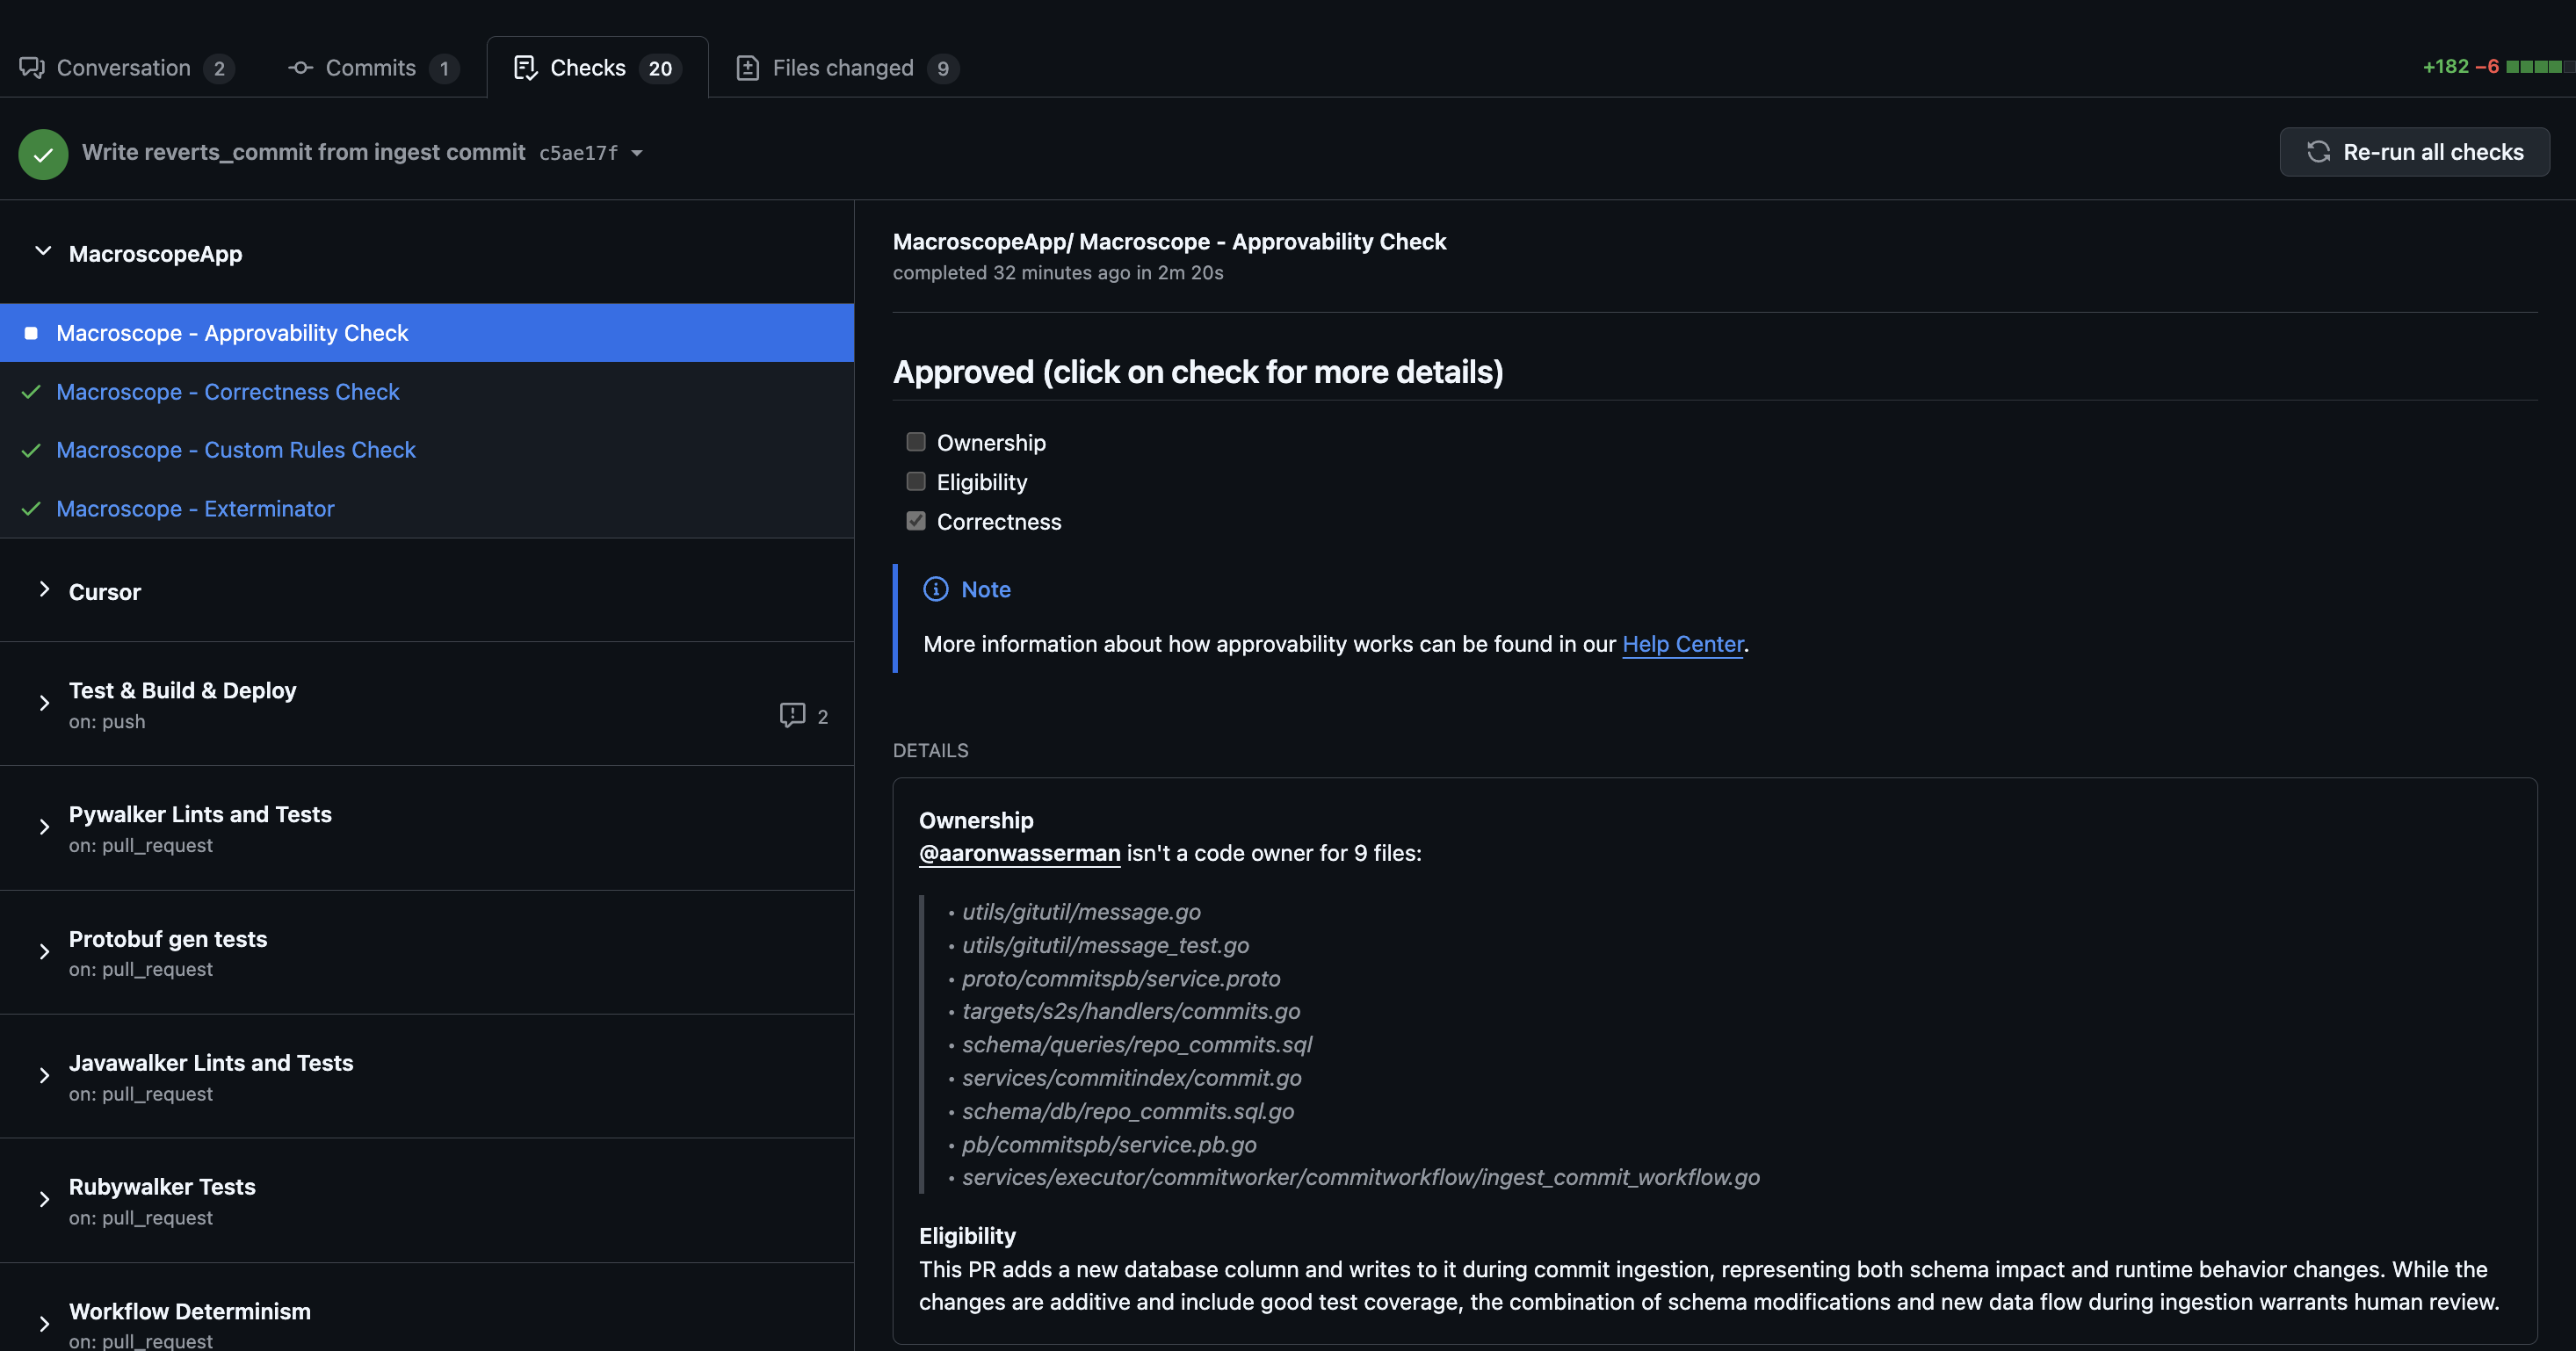
Task: Open the @aaronwasserman profile link
Action: 1019,853
